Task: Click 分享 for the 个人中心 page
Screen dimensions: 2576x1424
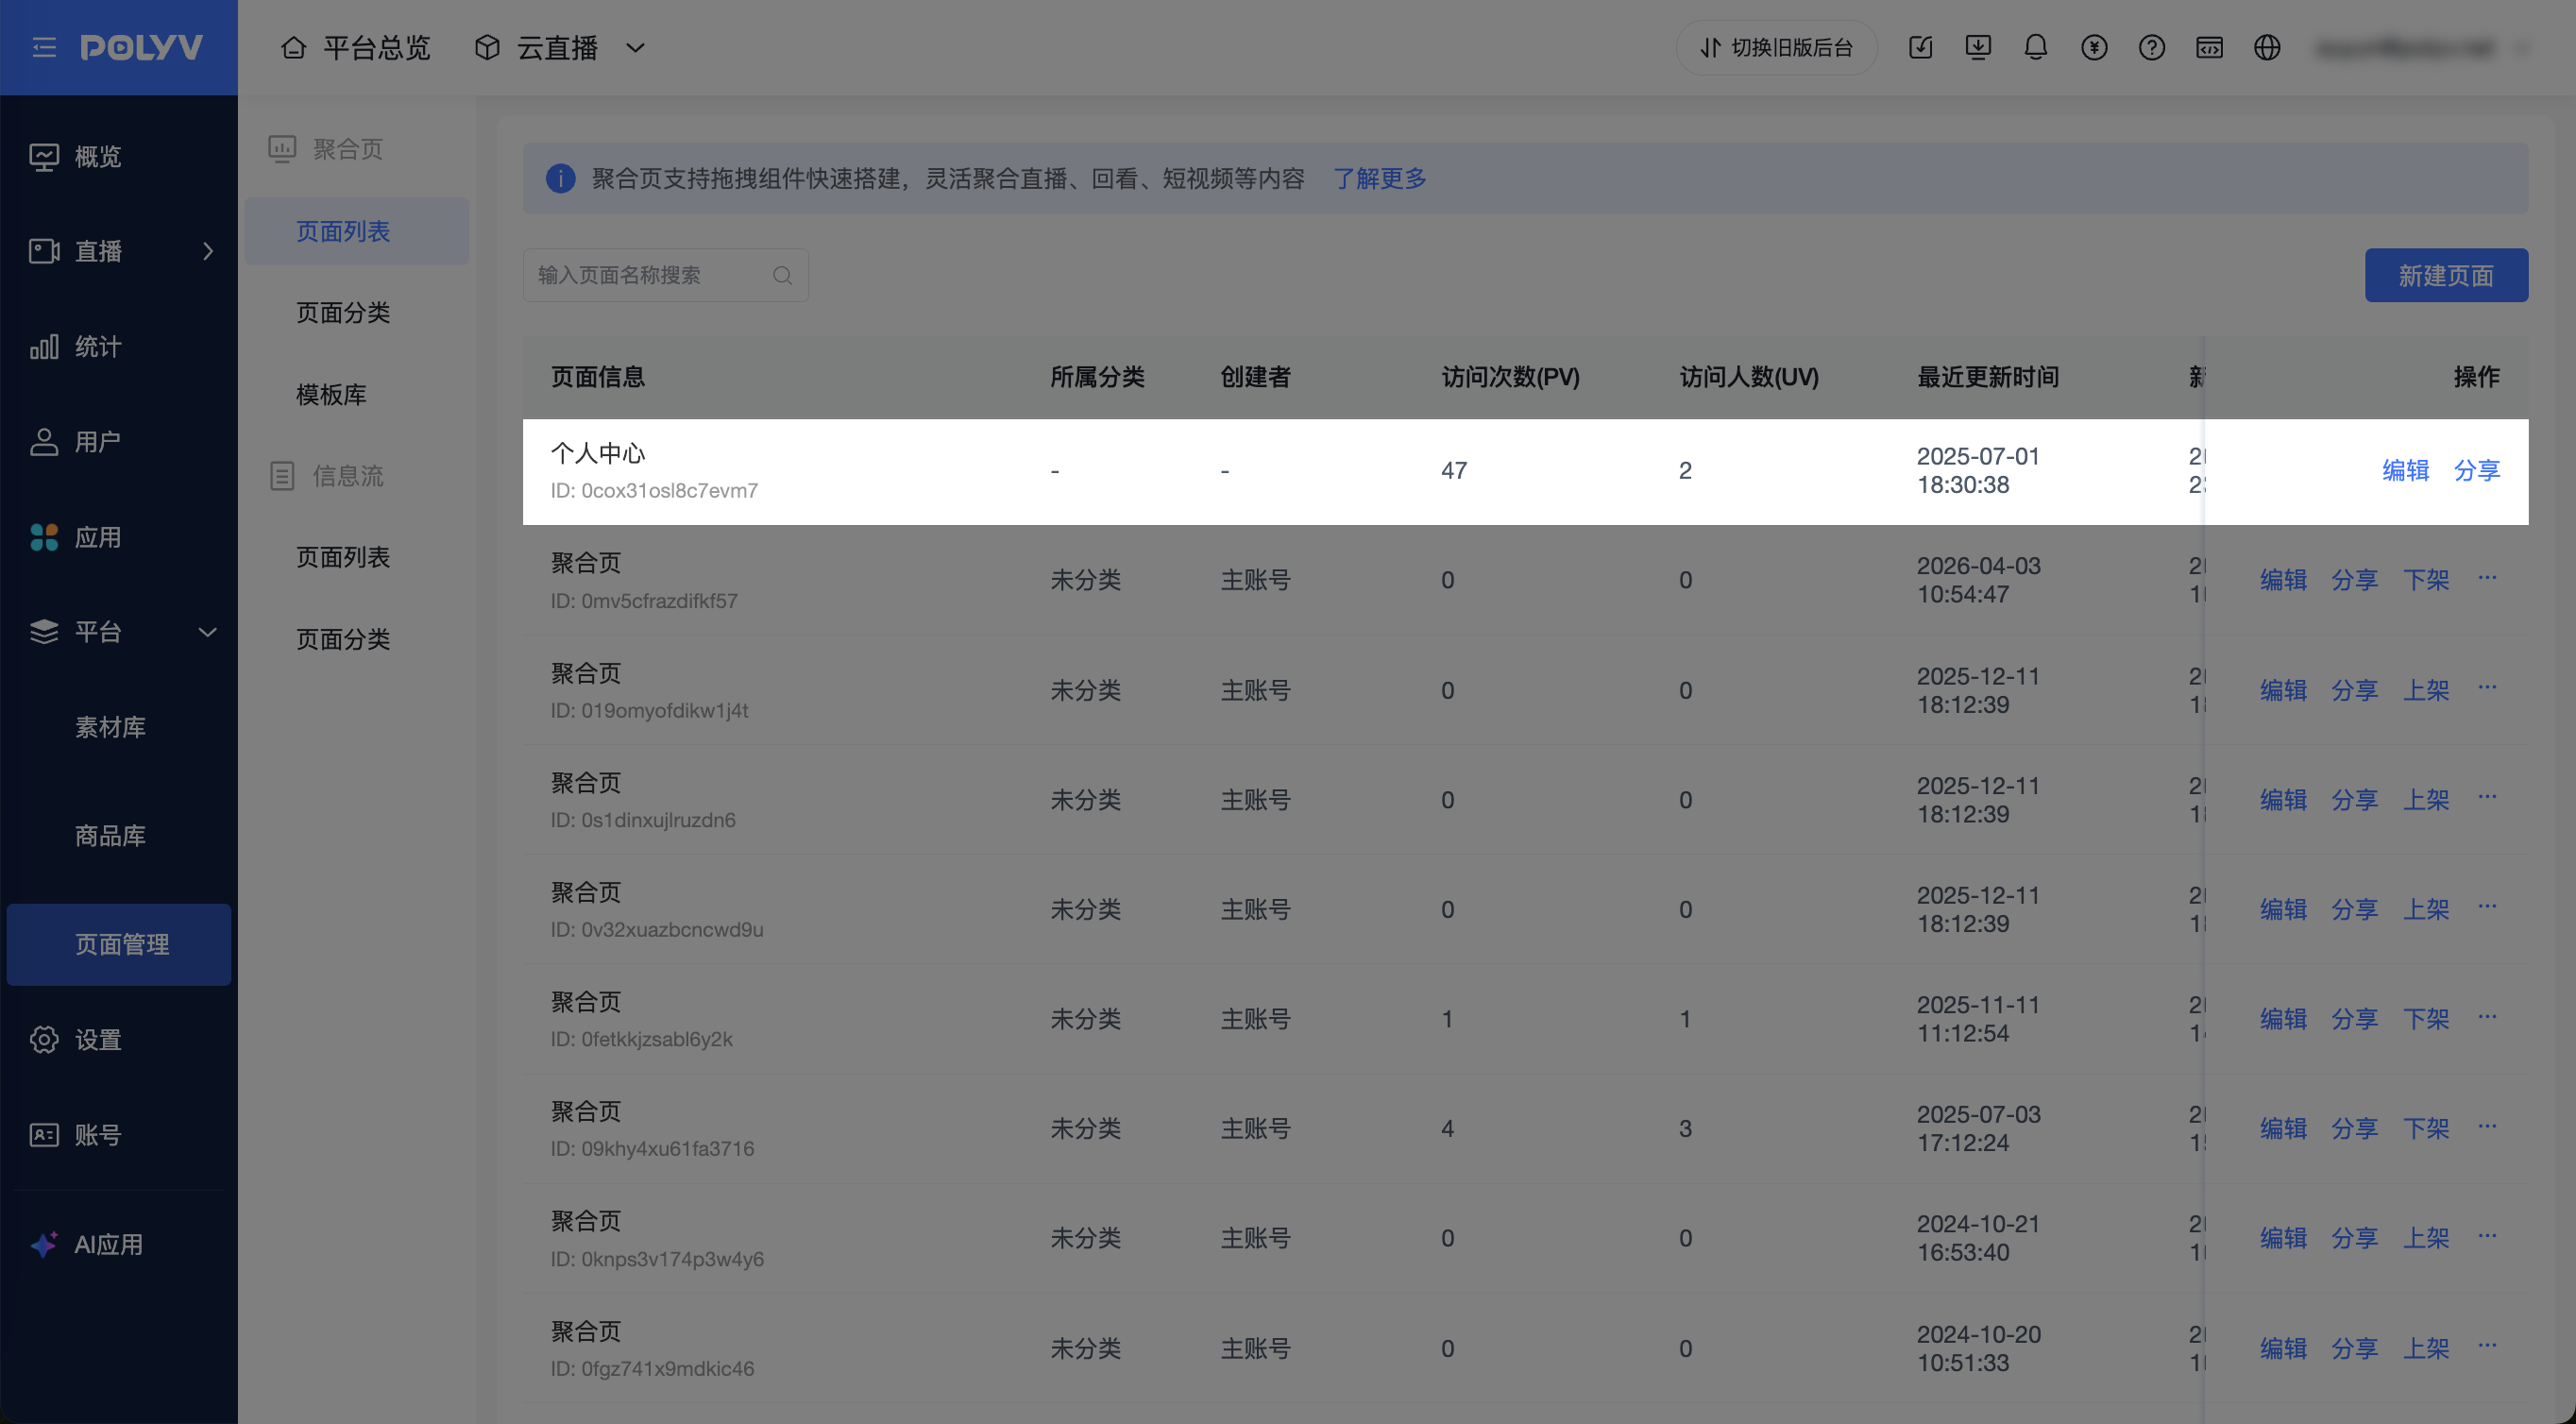Action: [x=2476, y=470]
